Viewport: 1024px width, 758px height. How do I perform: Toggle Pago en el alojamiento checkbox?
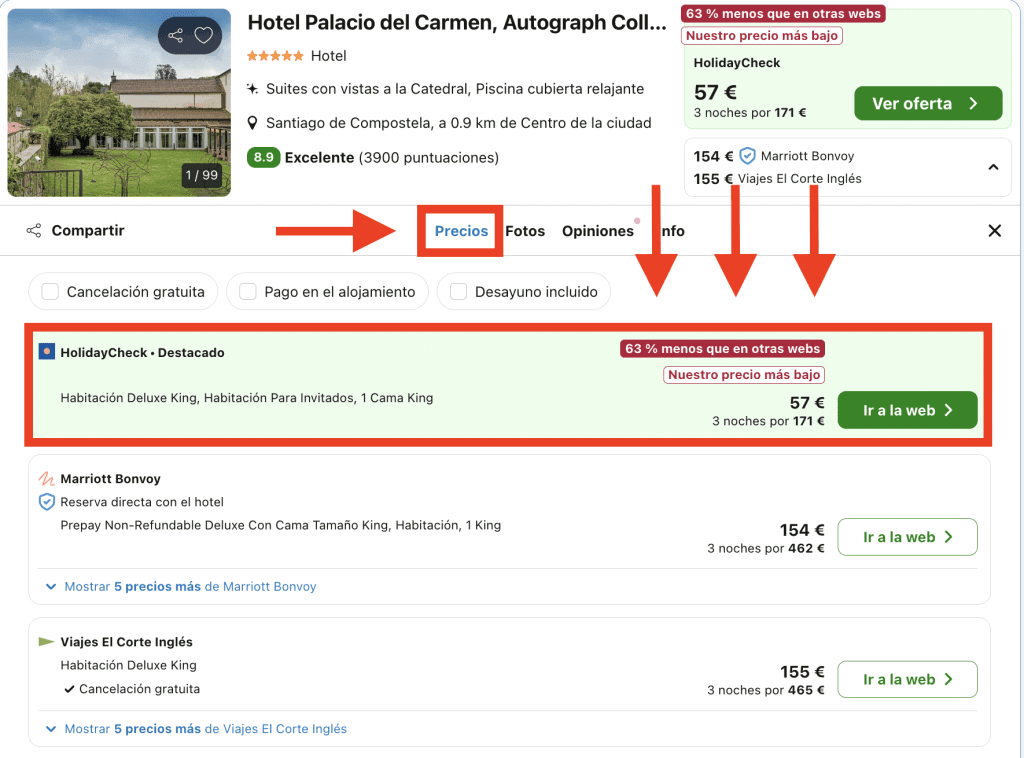coord(248,292)
